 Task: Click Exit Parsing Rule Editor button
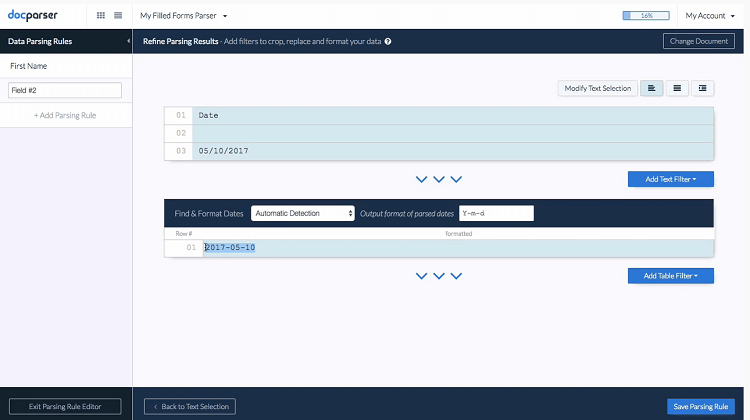pyautogui.click(x=65, y=407)
